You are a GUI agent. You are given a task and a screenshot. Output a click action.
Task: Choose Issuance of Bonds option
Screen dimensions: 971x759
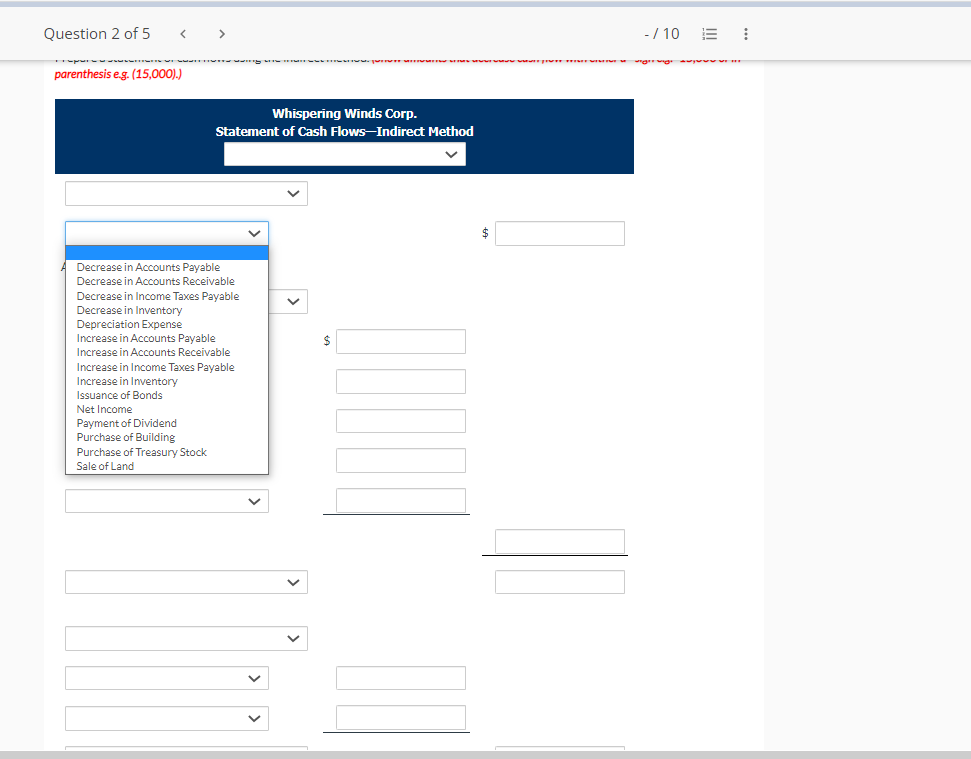tap(119, 395)
